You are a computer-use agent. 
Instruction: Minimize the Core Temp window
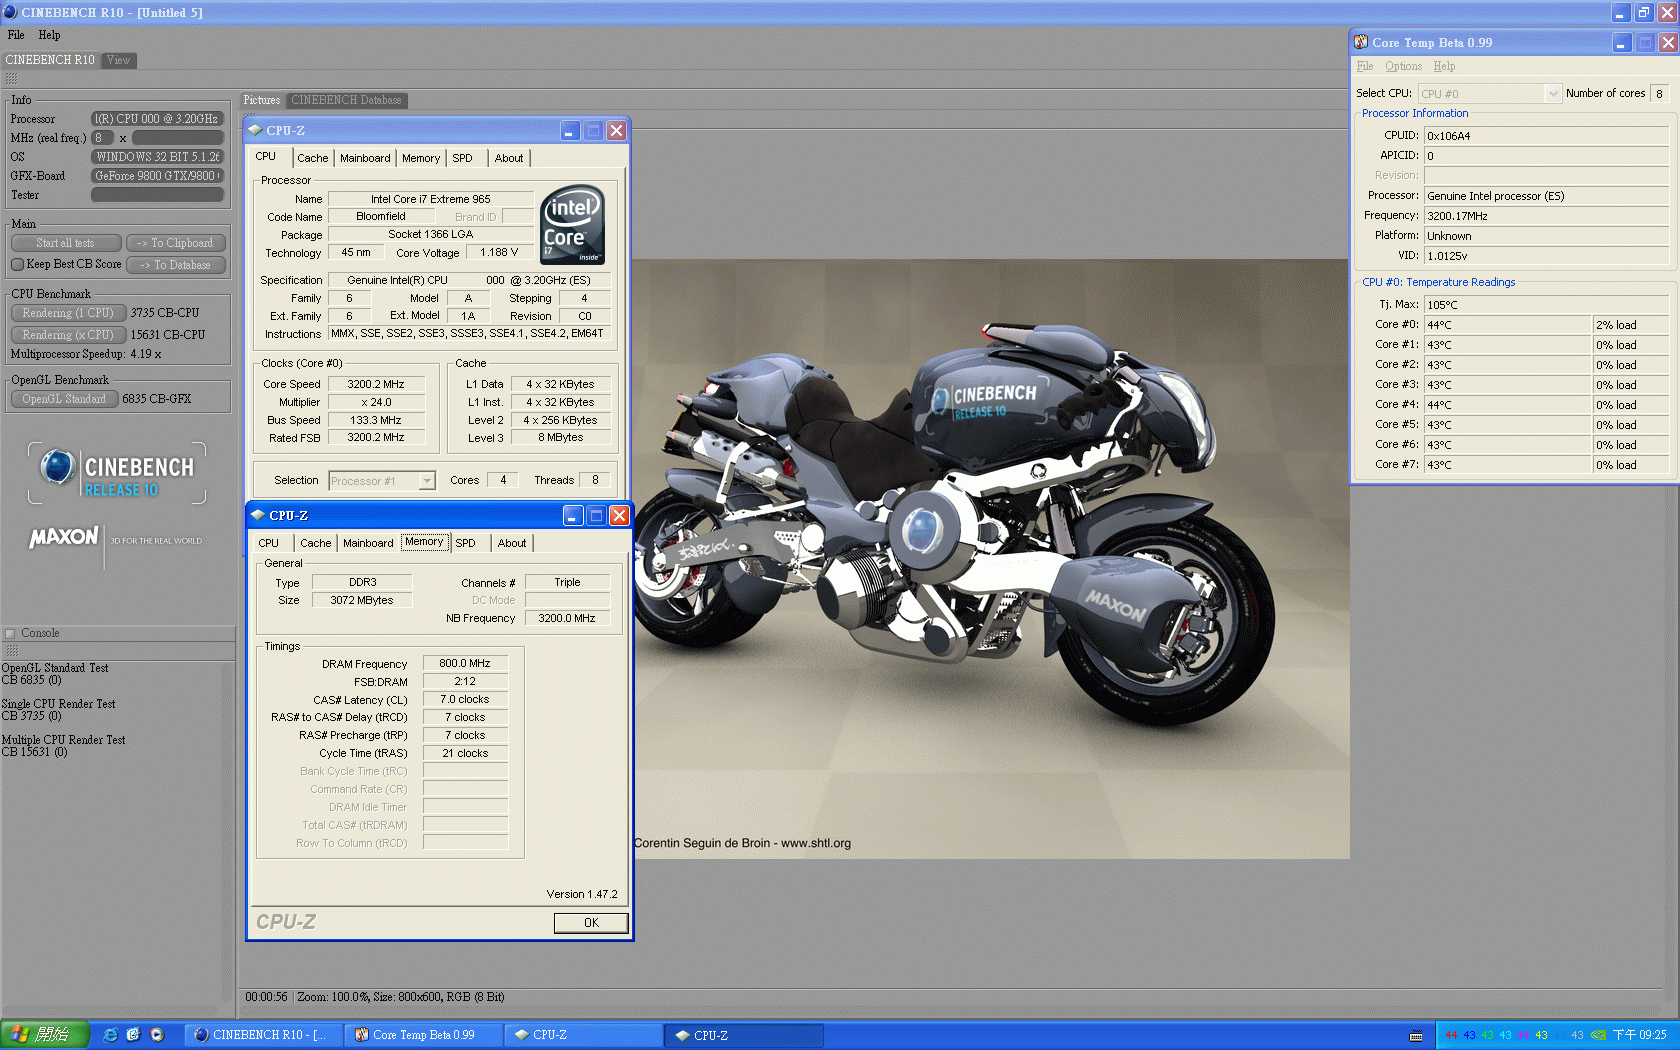click(1621, 43)
